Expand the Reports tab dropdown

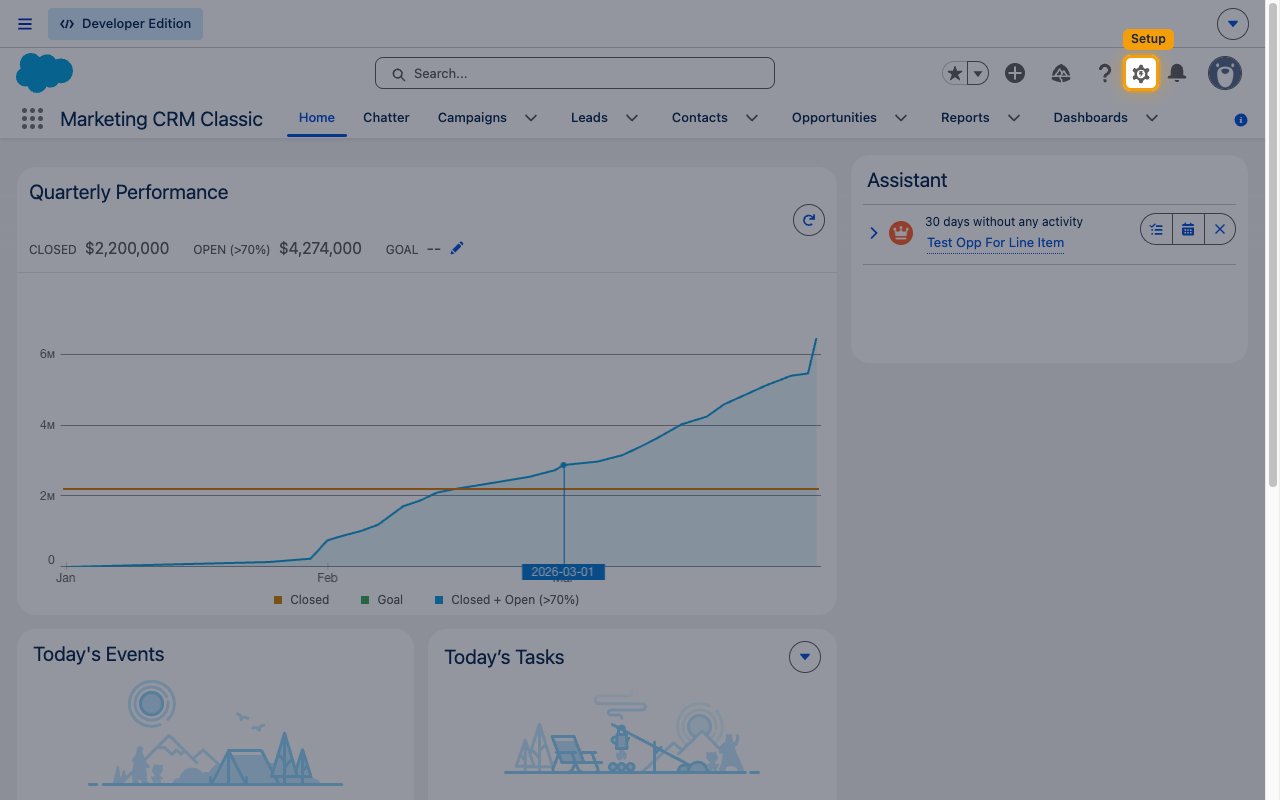[1013, 118]
